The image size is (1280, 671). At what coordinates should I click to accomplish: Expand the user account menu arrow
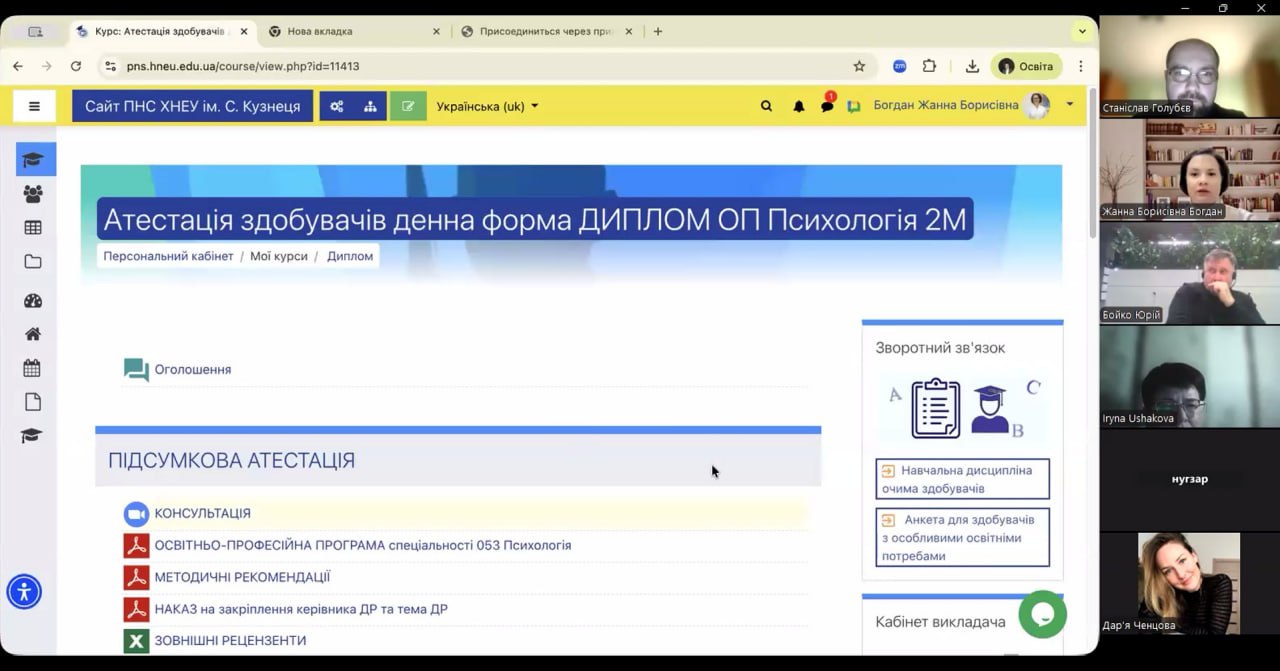coord(1069,104)
